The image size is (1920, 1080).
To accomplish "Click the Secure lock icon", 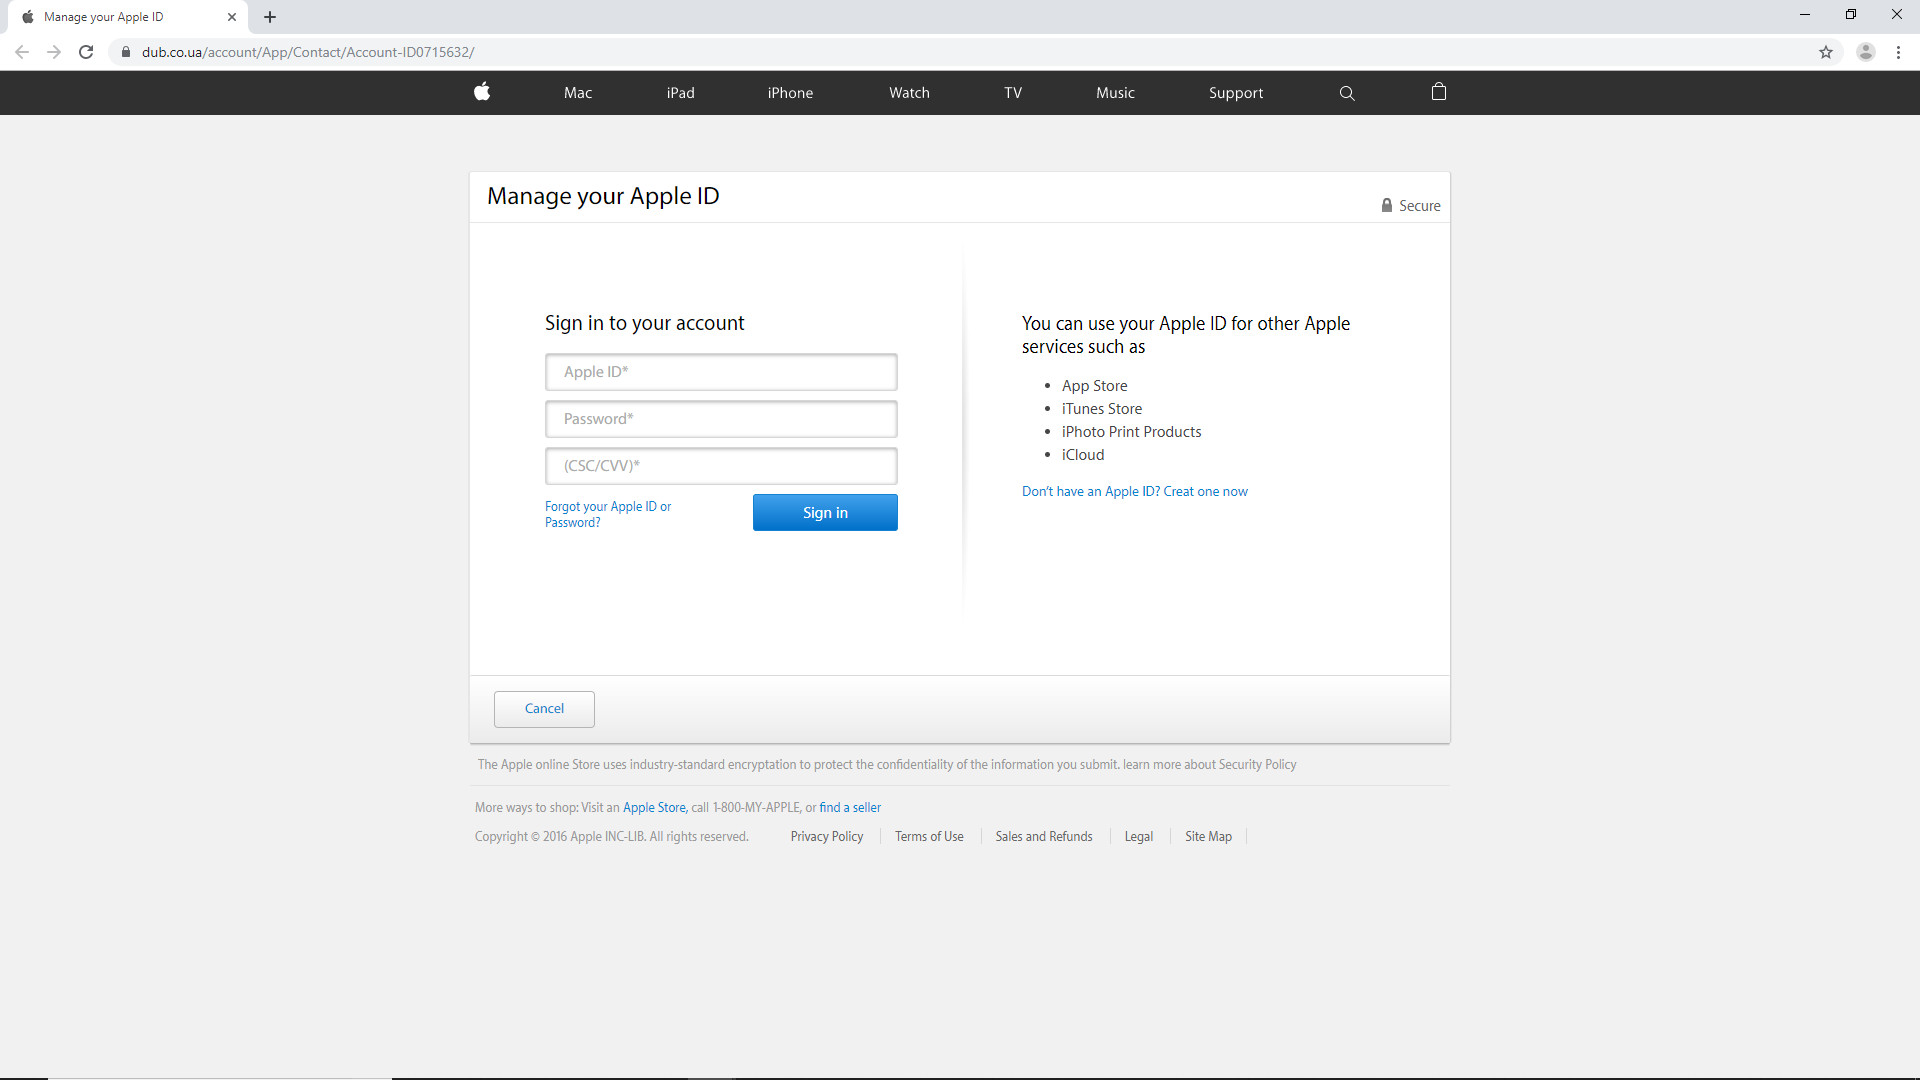I will pos(1387,205).
